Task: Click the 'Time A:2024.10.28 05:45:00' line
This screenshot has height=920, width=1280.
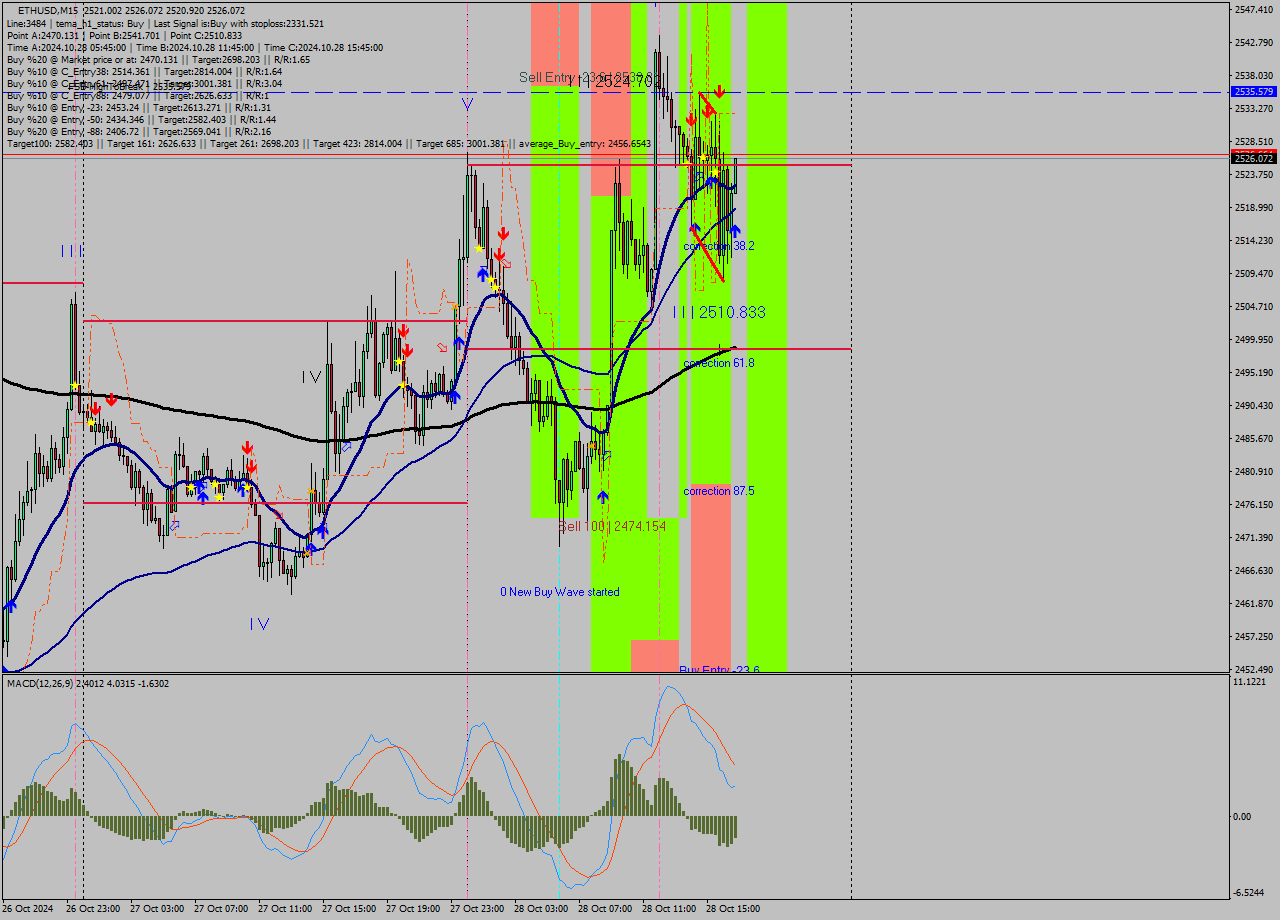Action: pos(194,47)
